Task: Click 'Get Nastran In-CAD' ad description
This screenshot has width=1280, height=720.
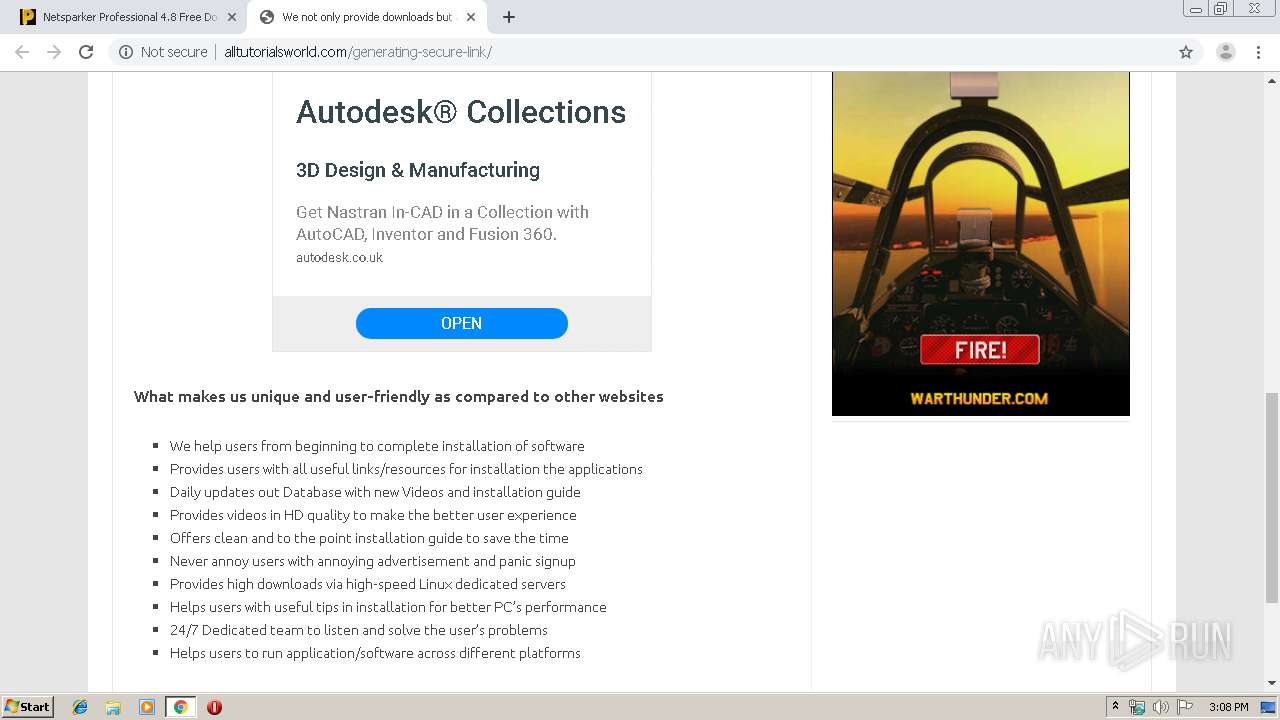Action: click(442, 223)
